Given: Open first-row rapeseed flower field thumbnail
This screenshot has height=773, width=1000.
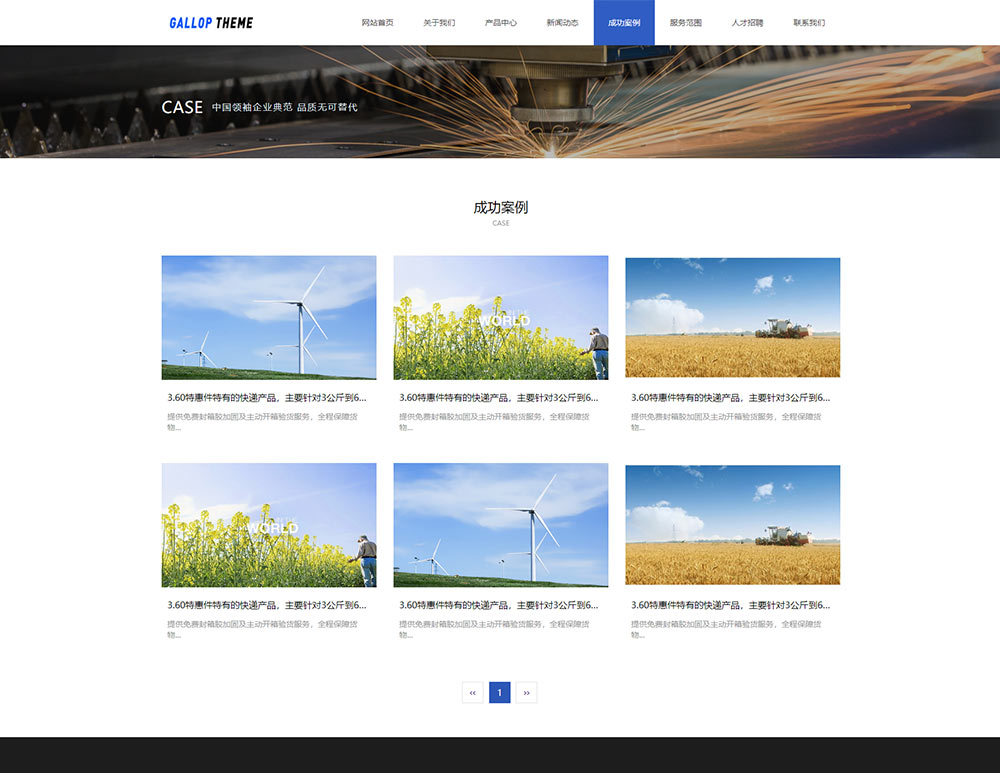Looking at the screenshot, I should [x=500, y=318].
